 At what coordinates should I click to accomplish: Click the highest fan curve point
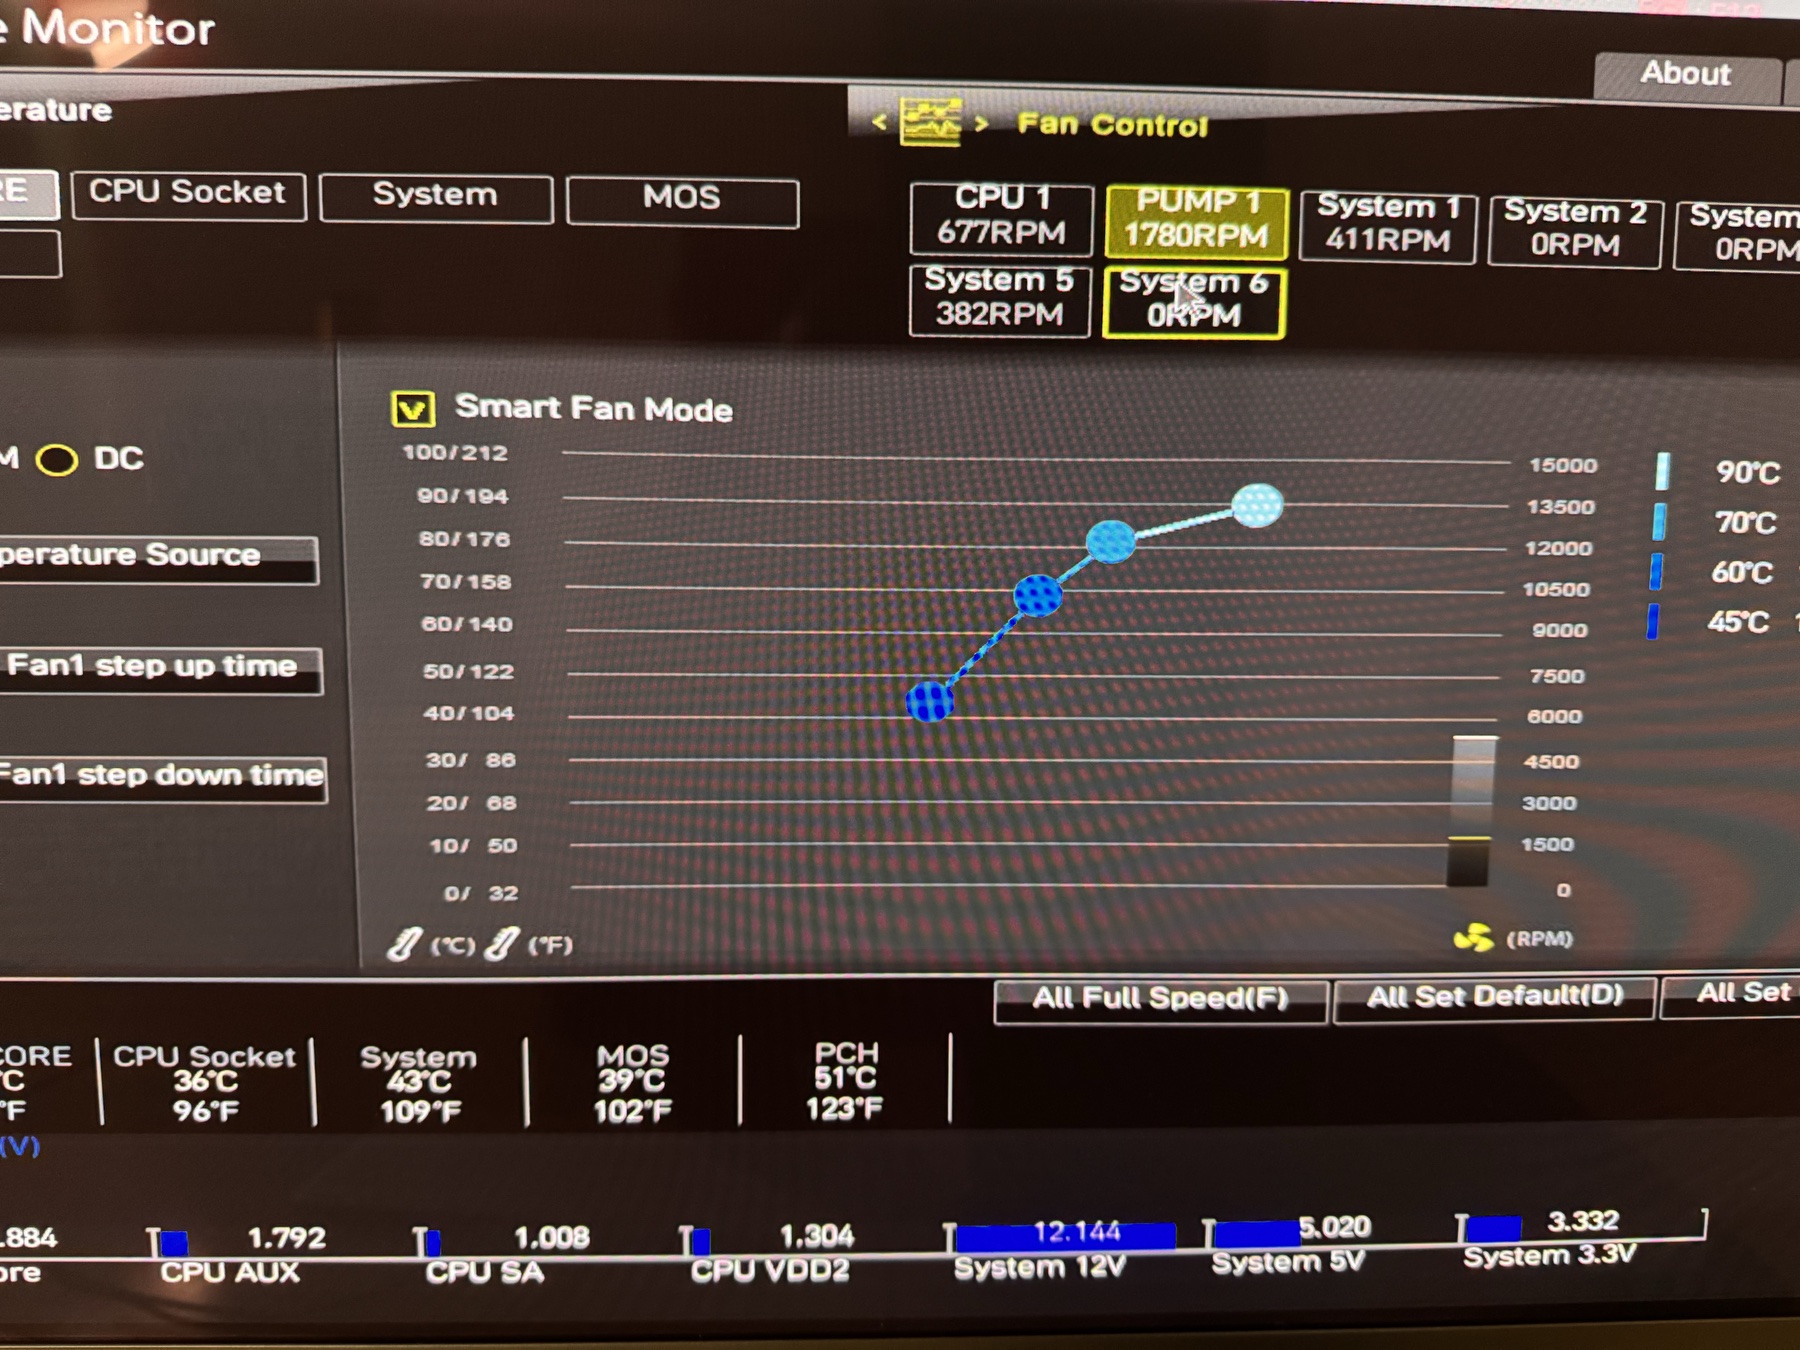tap(1257, 505)
